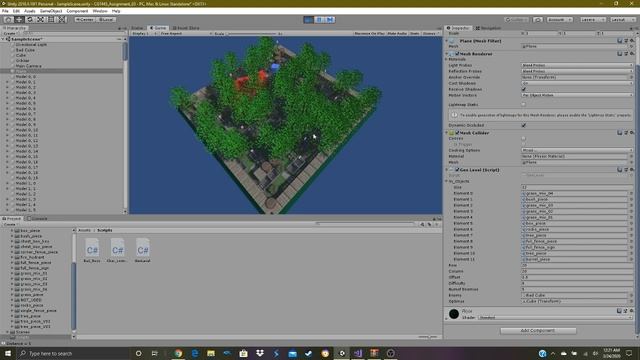Switch to the Scene tab

tap(137, 28)
